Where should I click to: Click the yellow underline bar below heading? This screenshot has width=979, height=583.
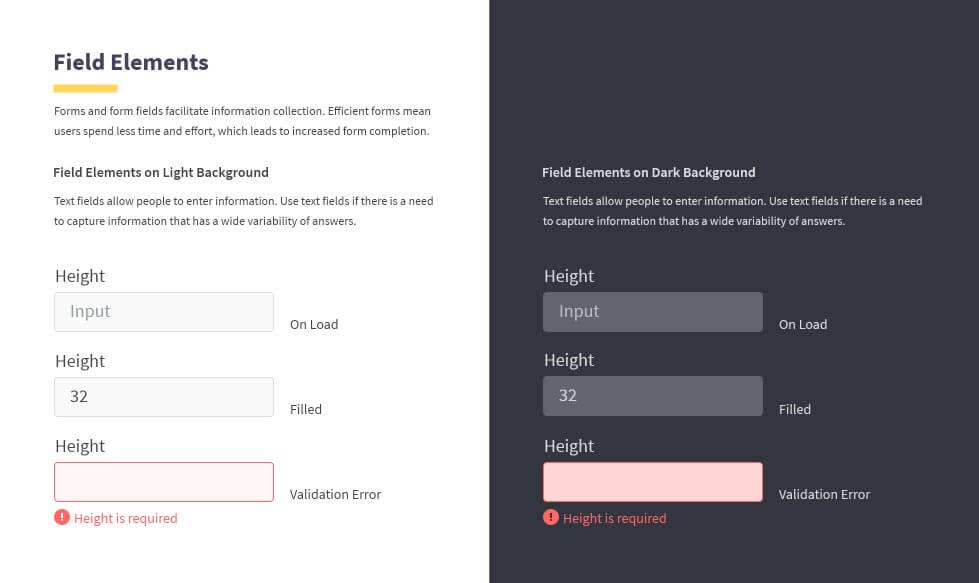point(86,88)
